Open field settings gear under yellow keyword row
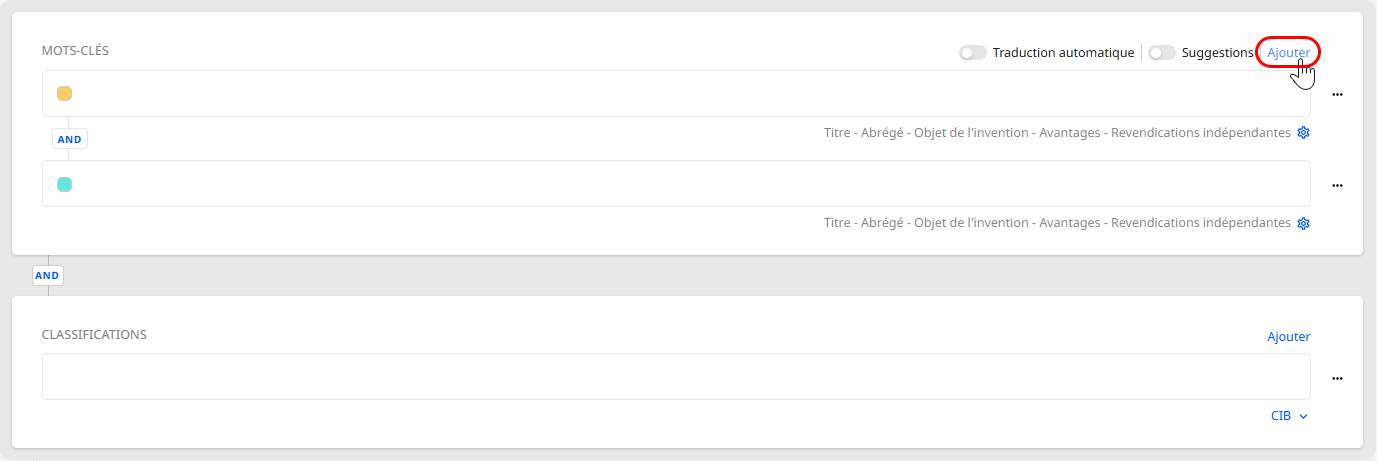Viewport: 1377px width, 461px height. tap(1303, 133)
